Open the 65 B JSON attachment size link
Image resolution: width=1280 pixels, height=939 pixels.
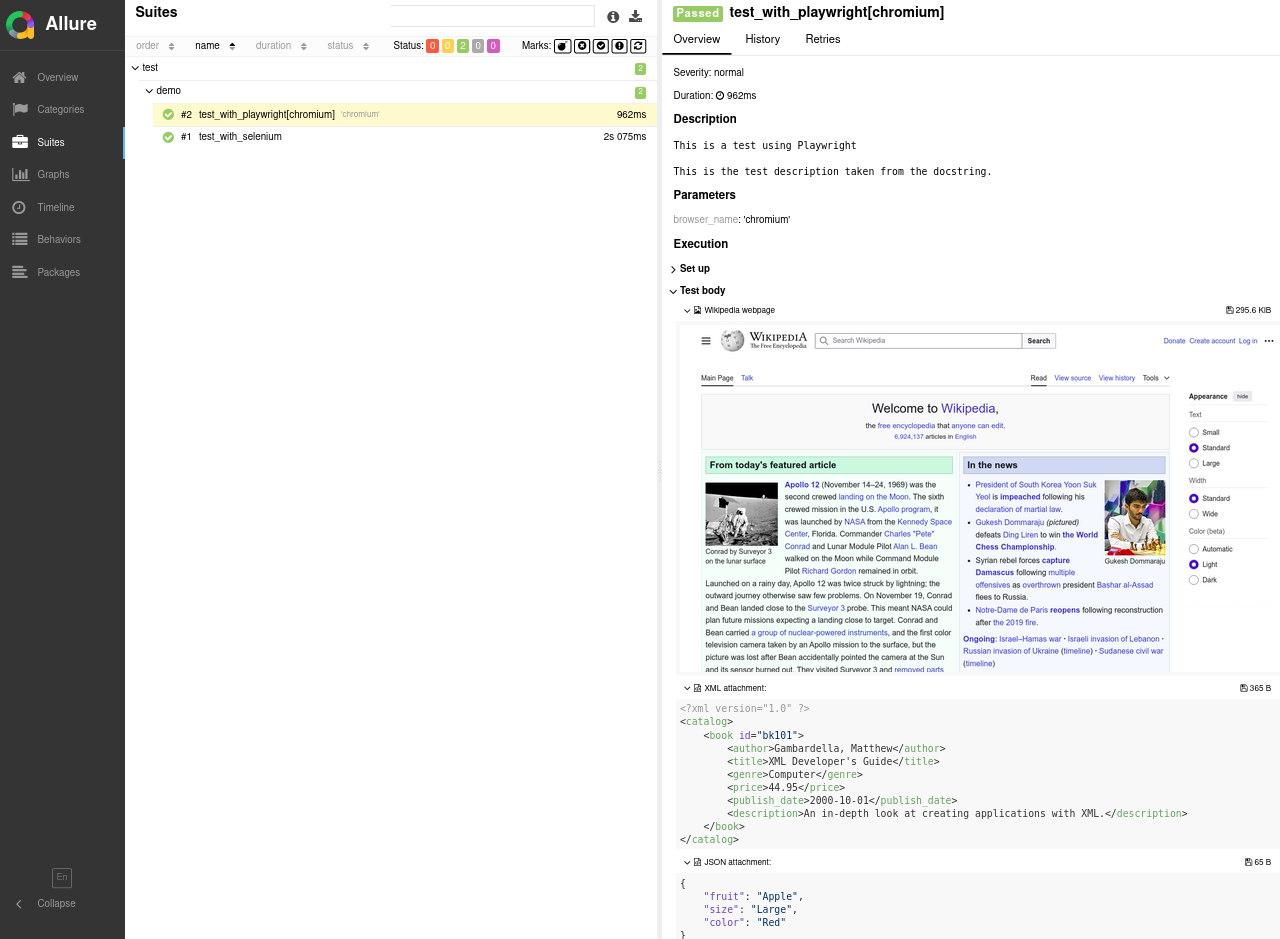click(1258, 862)
